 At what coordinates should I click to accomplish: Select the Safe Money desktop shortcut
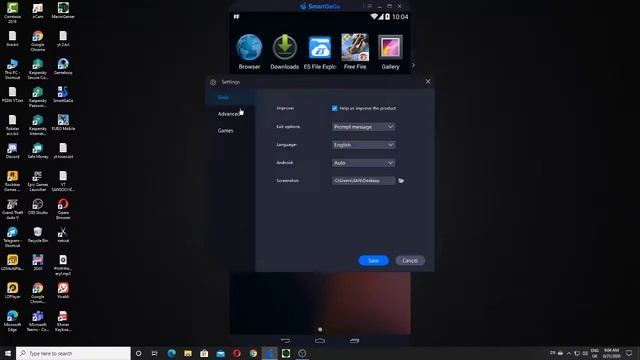click(38, 151)
